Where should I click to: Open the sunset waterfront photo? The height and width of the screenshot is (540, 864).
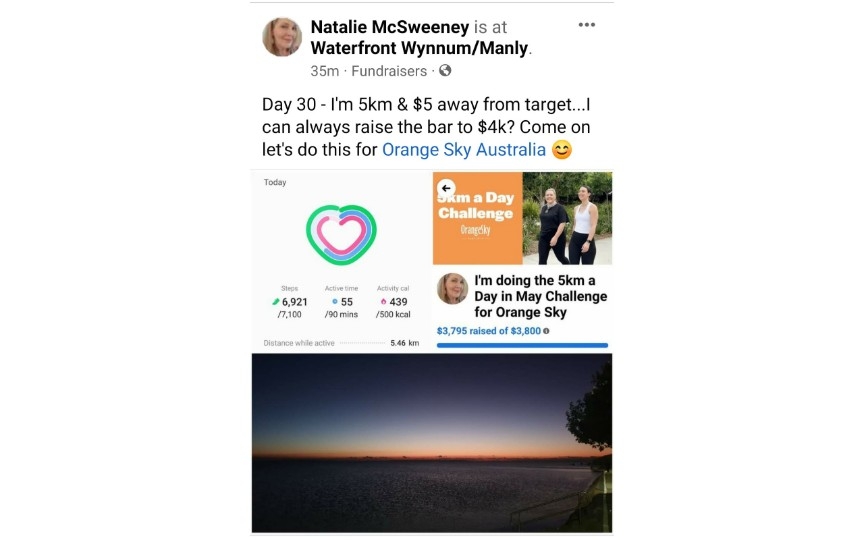tap(431, 443)
